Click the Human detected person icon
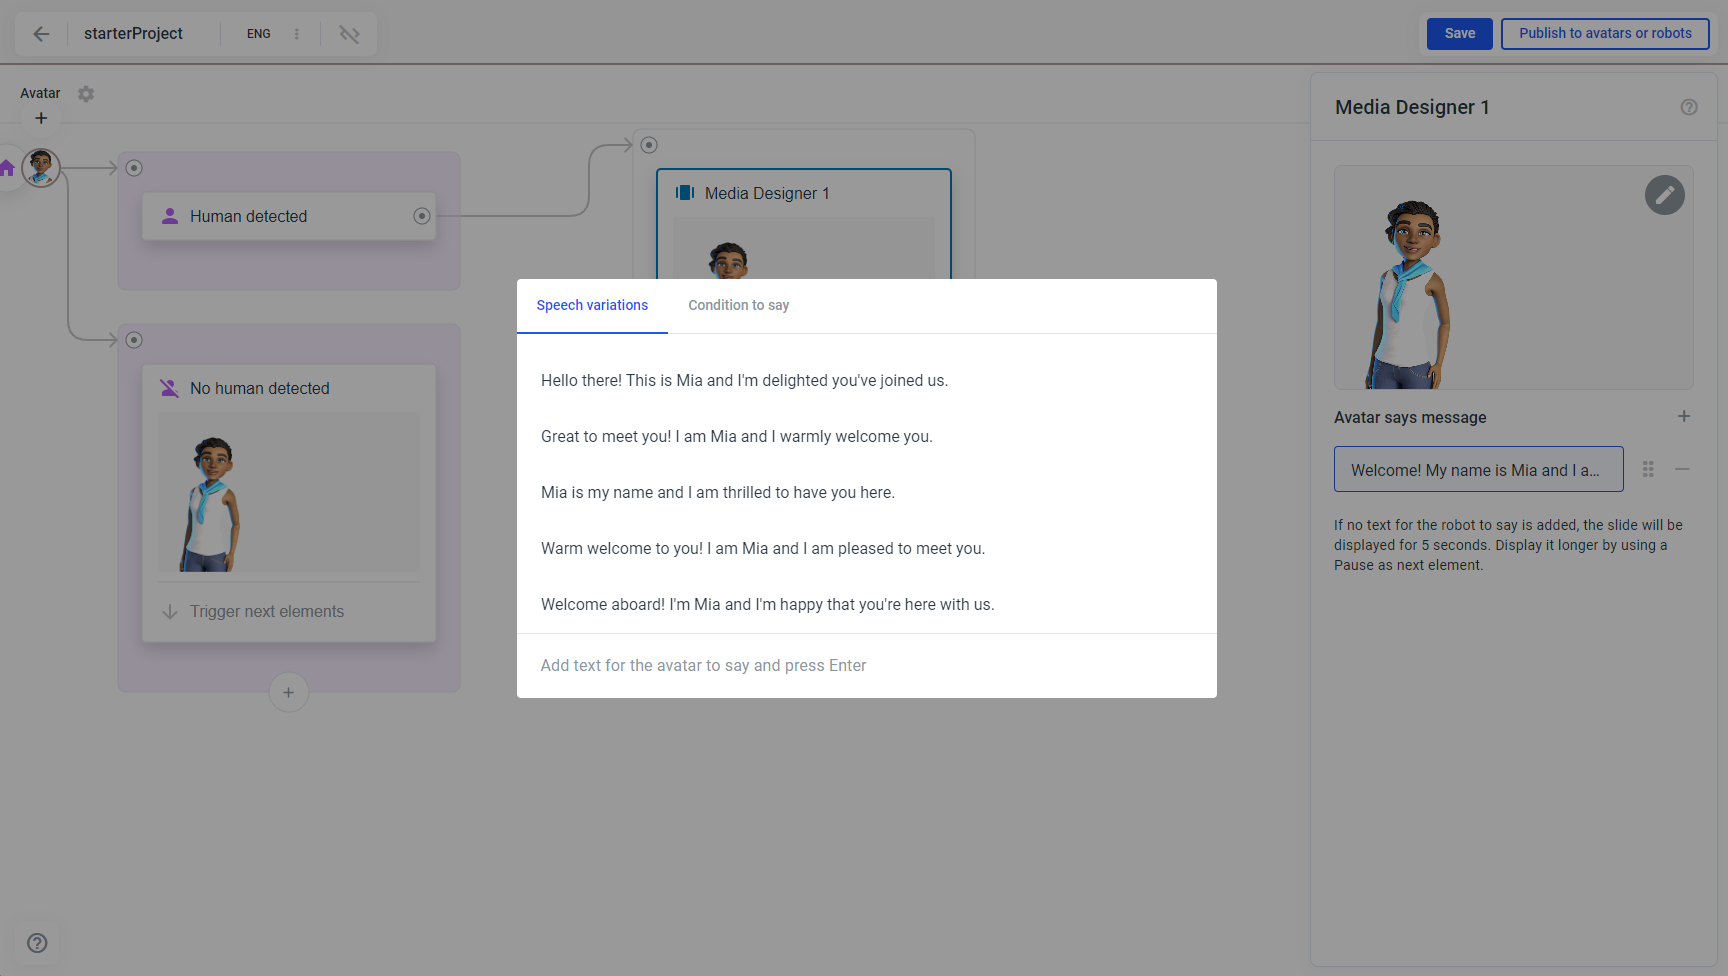 coord(170,216)
